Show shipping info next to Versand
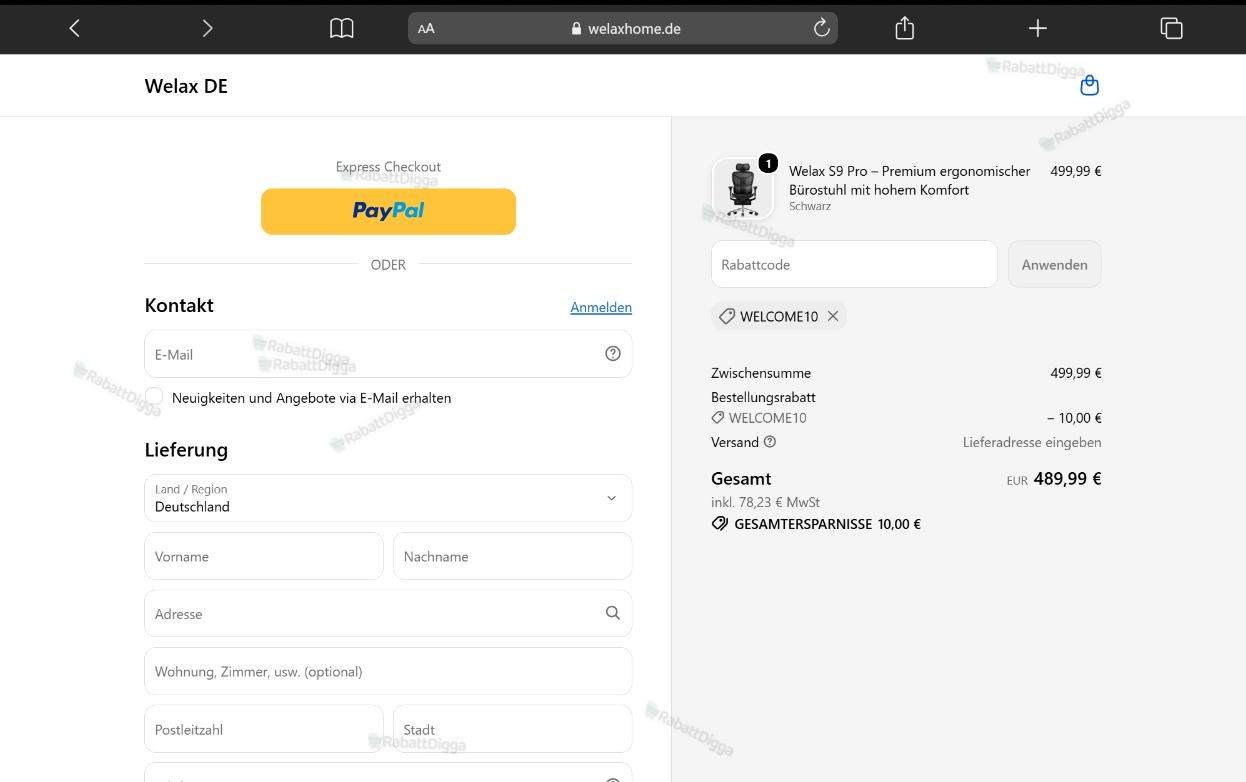The width and height of the screenshot is (1246, 782). click(770, 442)
